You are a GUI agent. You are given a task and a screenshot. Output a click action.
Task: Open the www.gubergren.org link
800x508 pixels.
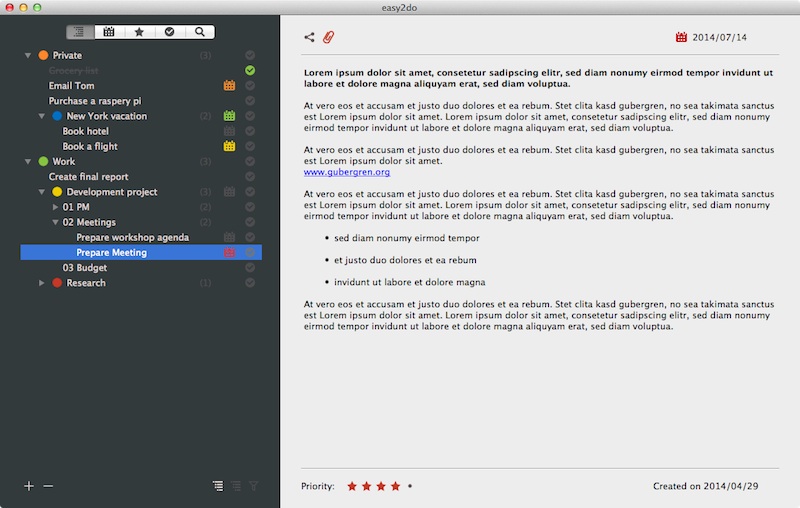pos(346,172)
